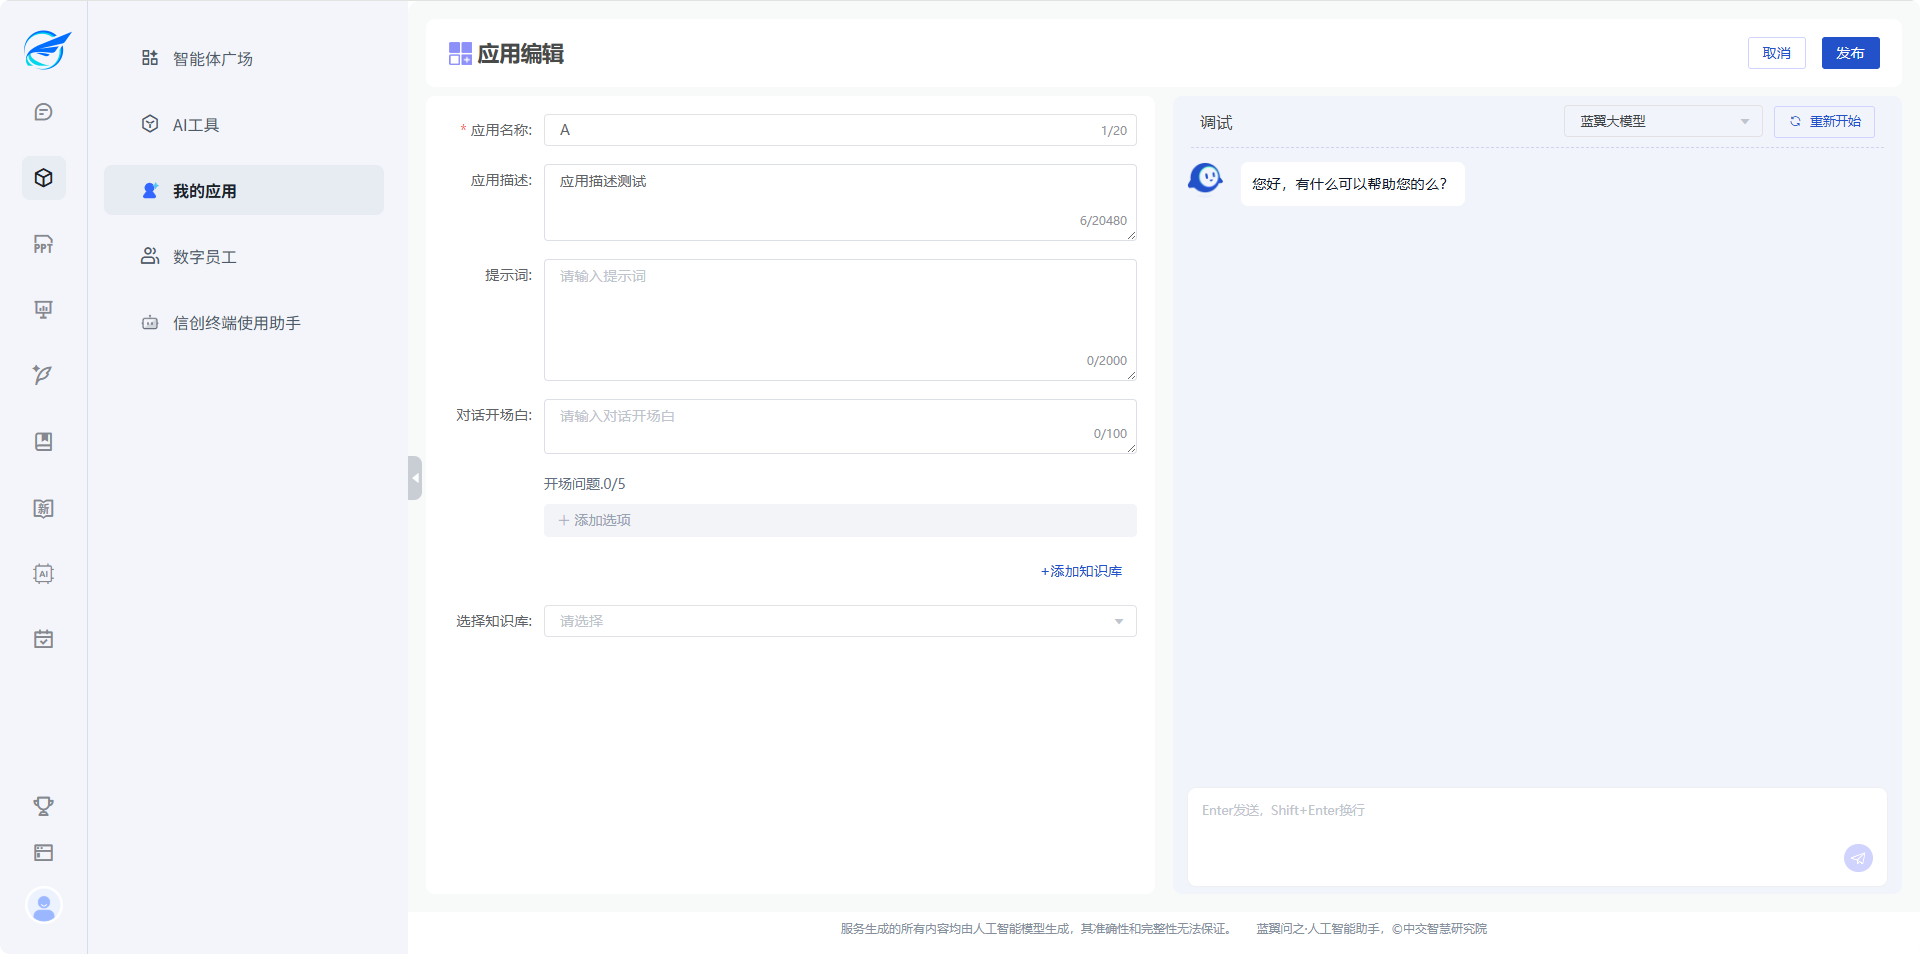Click the 添加选项 add option button
The width and height of the screenshot is (1920, 954).
click(840, 520)
